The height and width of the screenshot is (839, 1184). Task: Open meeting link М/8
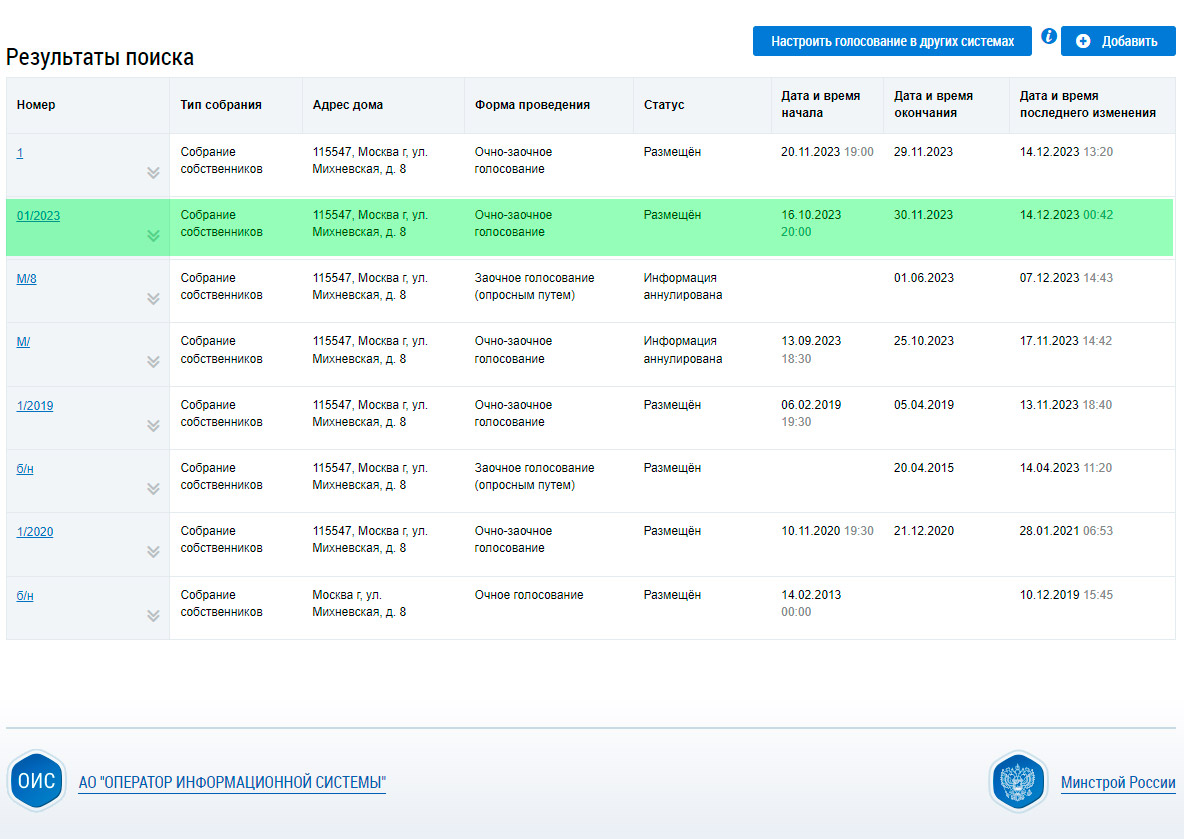point(26,278)
